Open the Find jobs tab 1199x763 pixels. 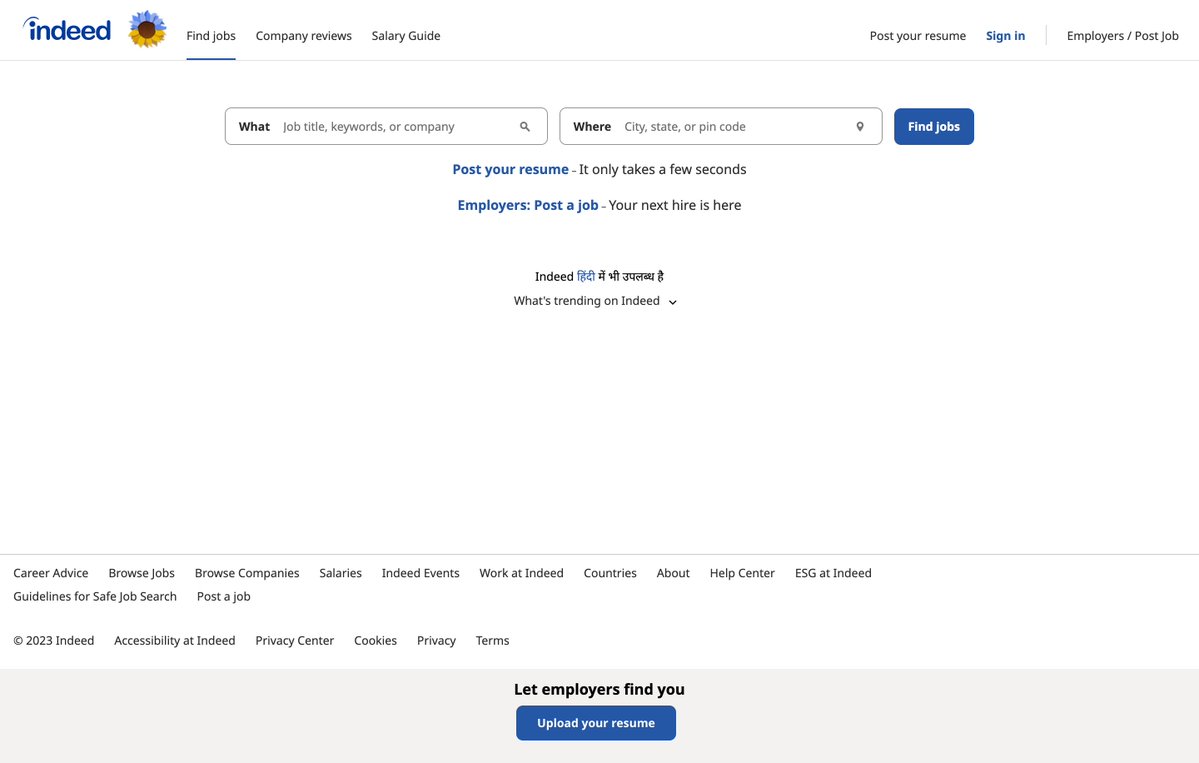(x=211, y=36)
